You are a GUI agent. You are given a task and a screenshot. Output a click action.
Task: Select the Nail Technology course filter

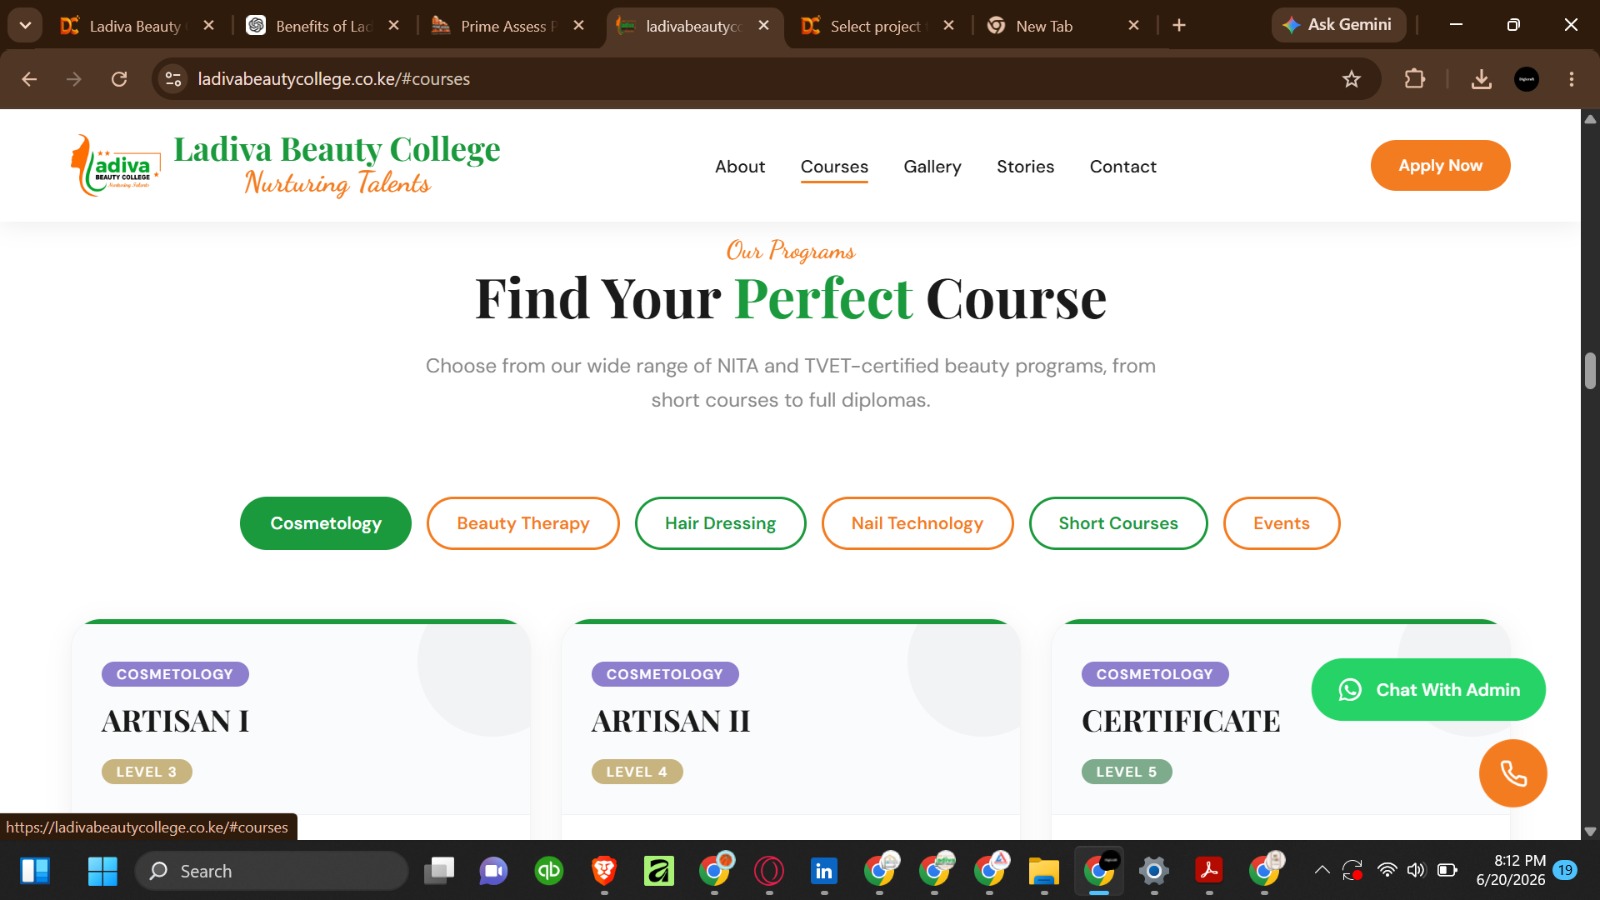917,523
